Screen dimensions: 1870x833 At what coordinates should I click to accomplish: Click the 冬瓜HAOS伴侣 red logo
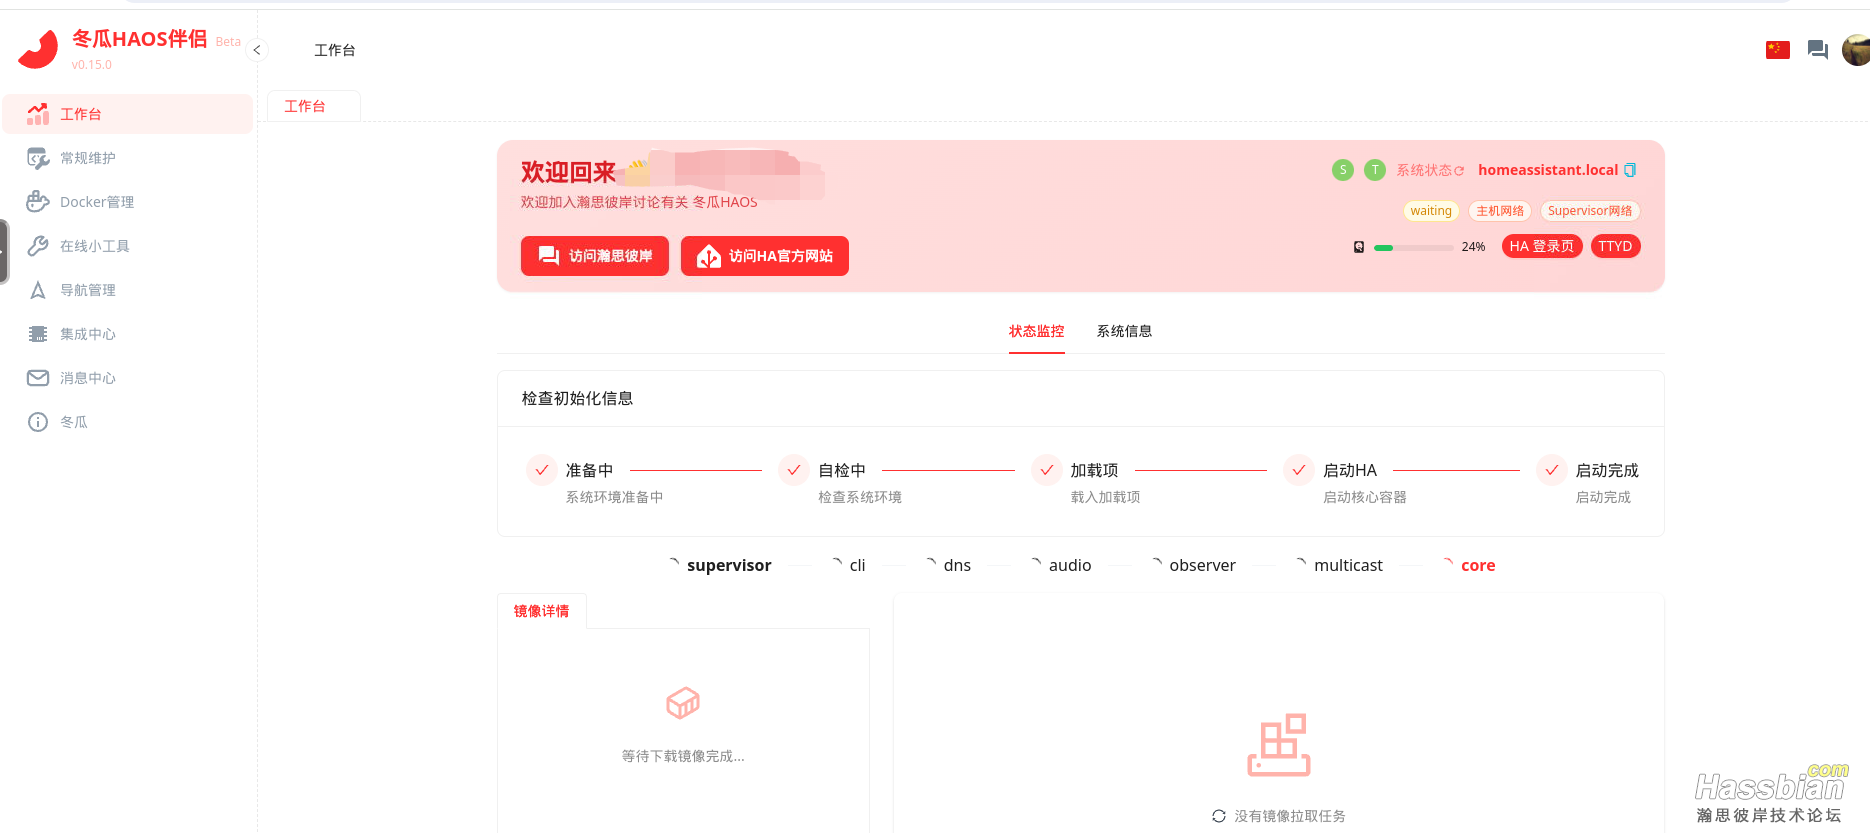coord(38,50)
